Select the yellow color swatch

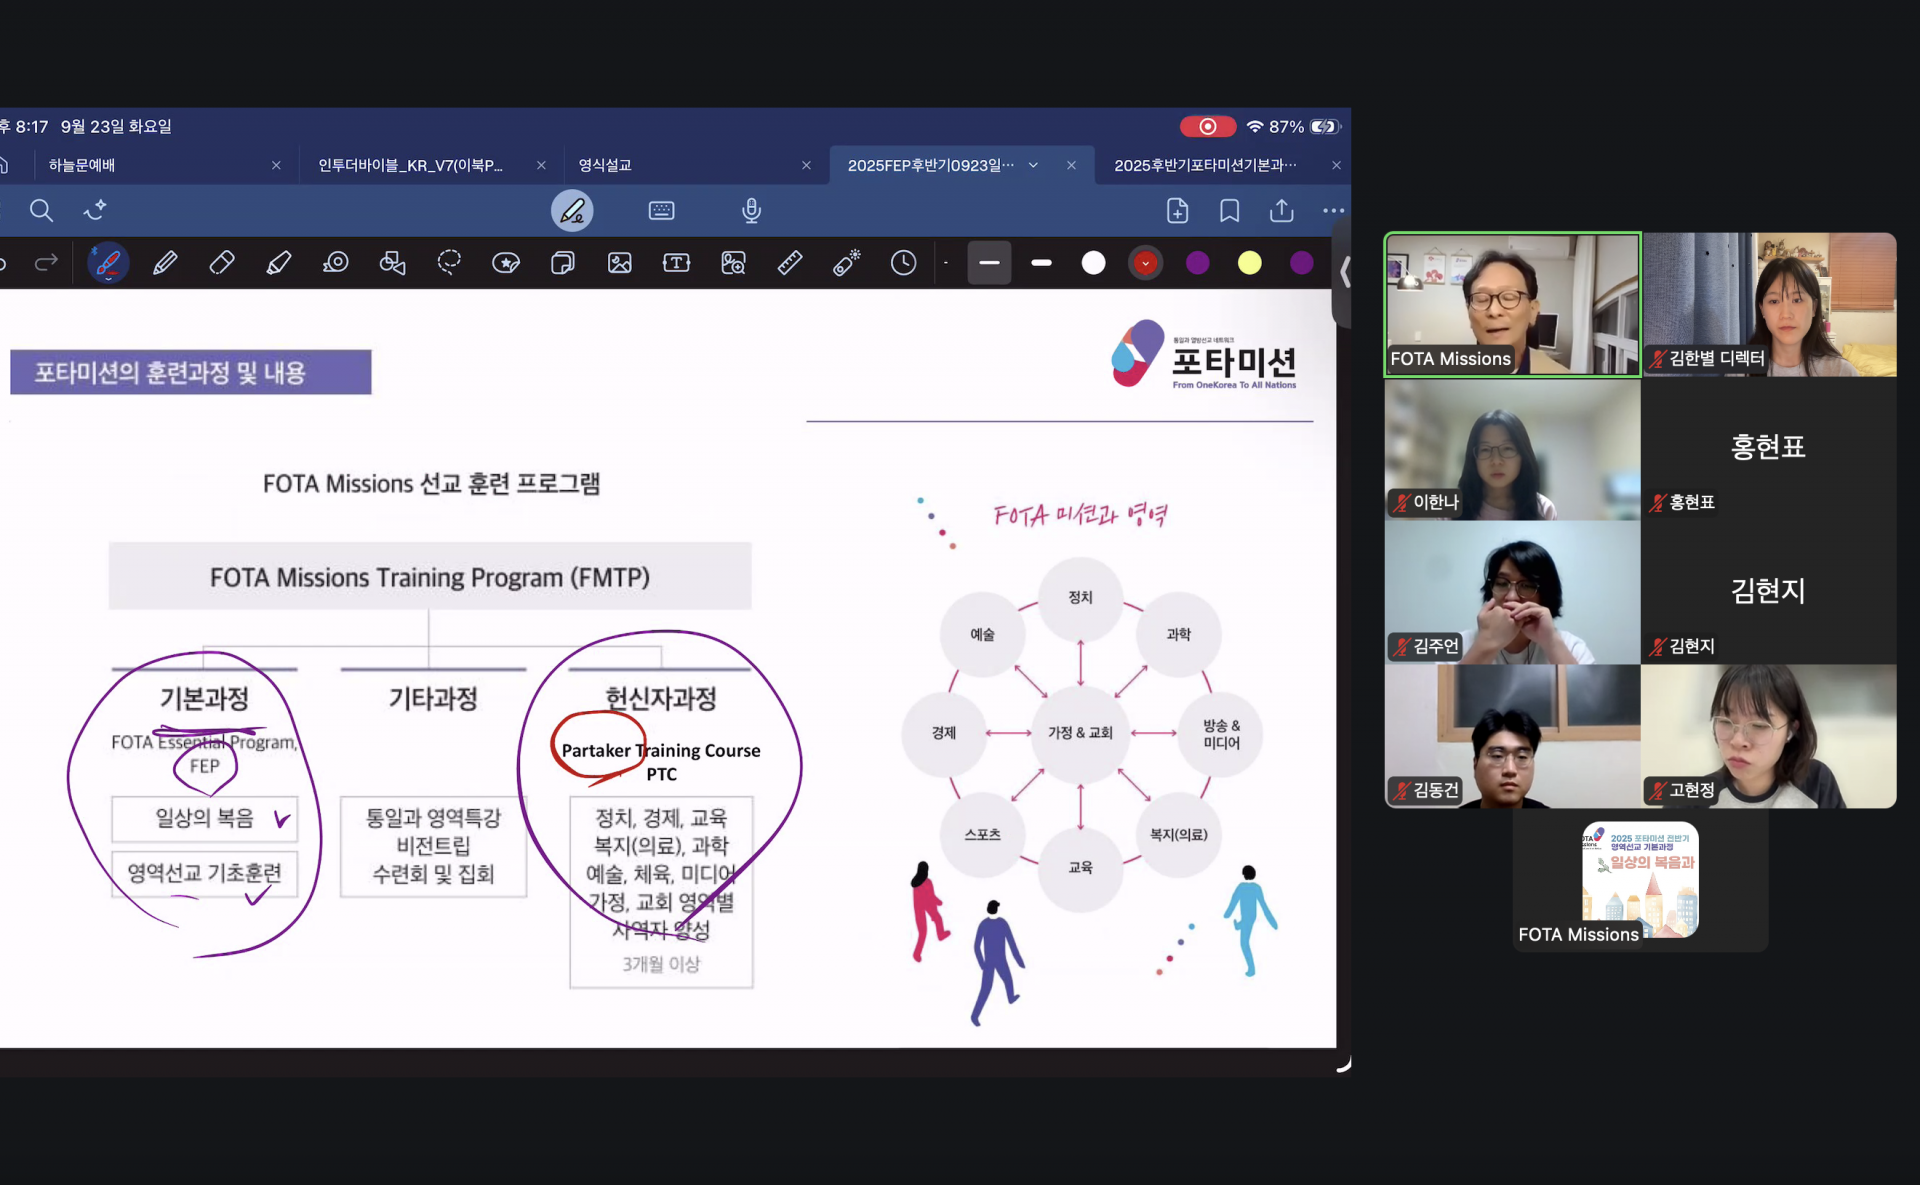[1249, 263]
